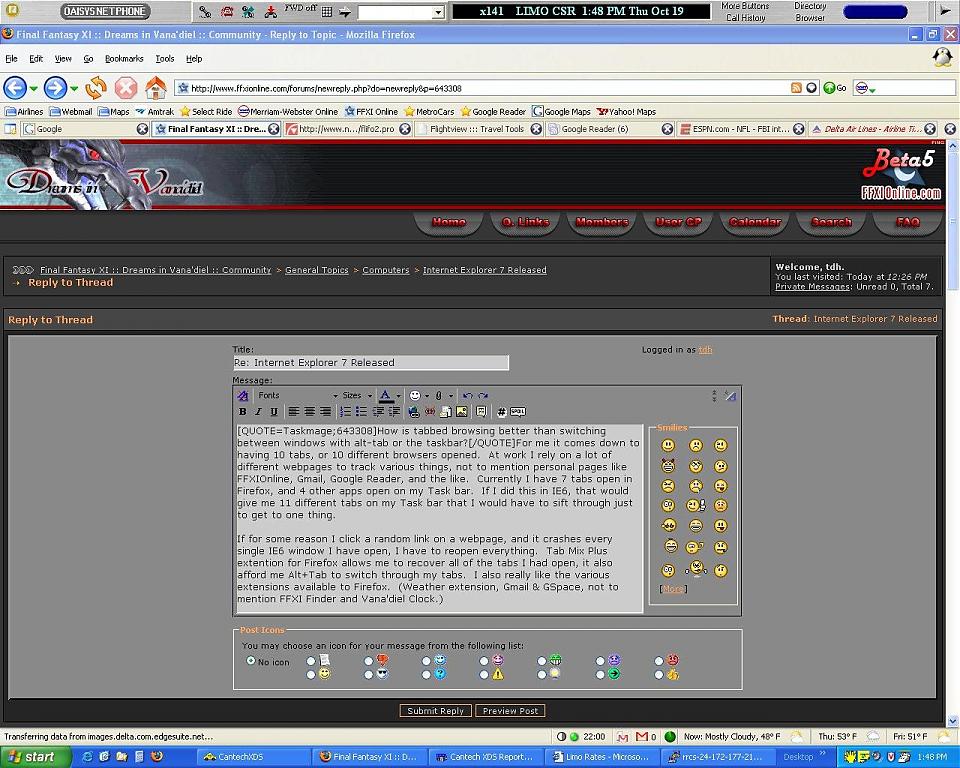
Task: Click the Title input field
Action: pos(370,363)
